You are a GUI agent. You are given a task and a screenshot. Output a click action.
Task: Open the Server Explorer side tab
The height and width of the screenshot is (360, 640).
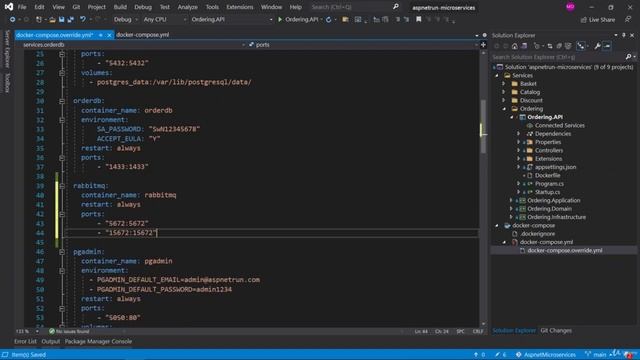pyautogui.click(x=7, y=49)
